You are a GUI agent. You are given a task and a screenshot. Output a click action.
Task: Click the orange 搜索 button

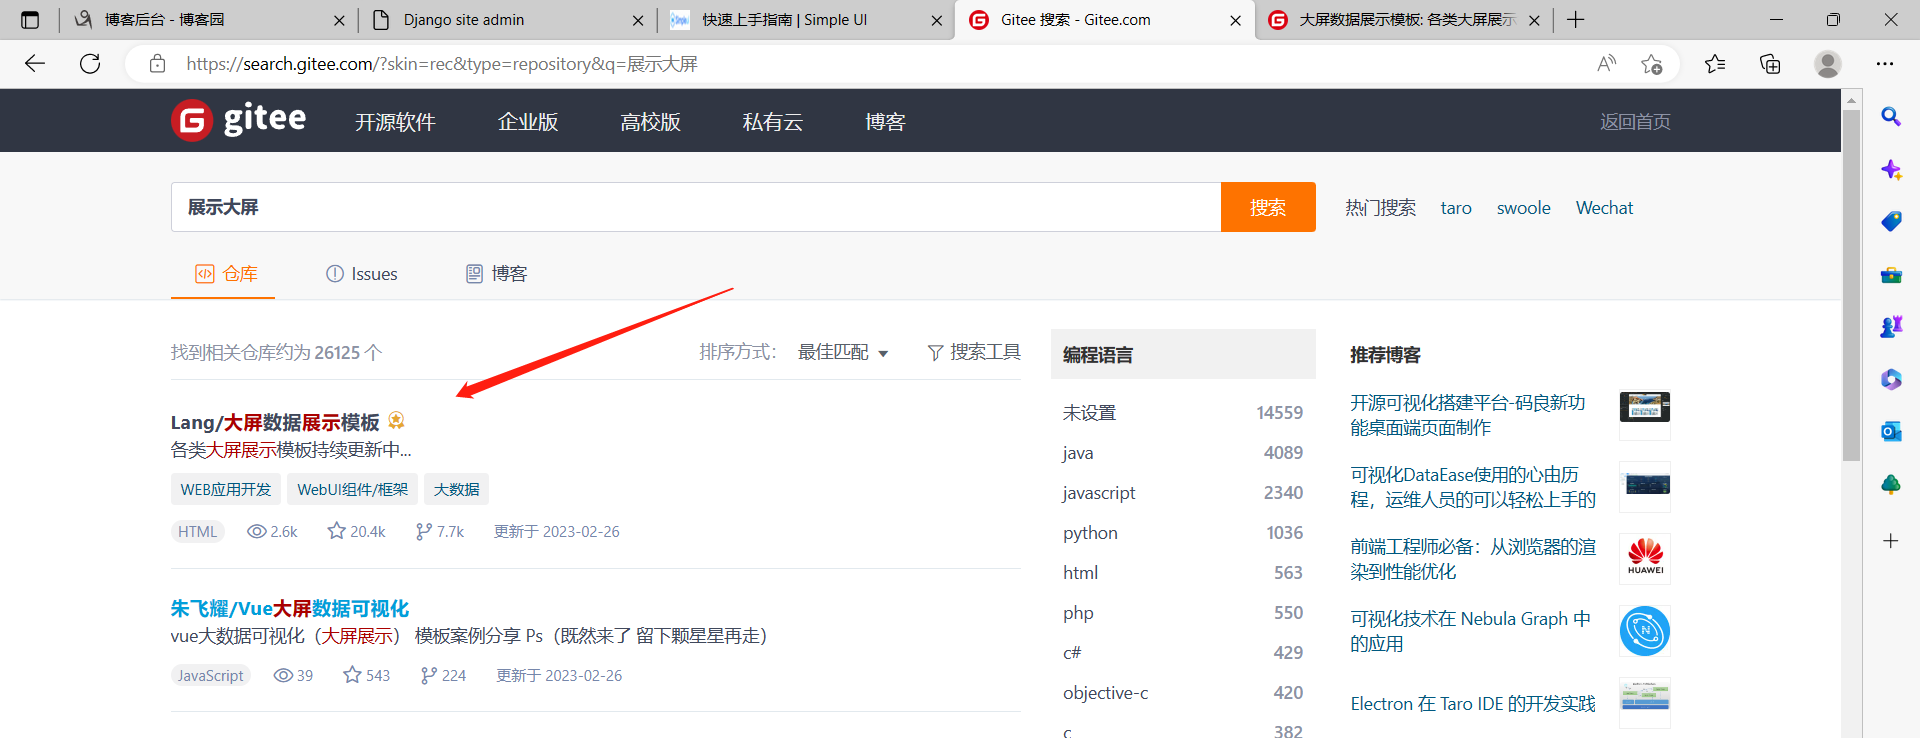click(1268, 207)
